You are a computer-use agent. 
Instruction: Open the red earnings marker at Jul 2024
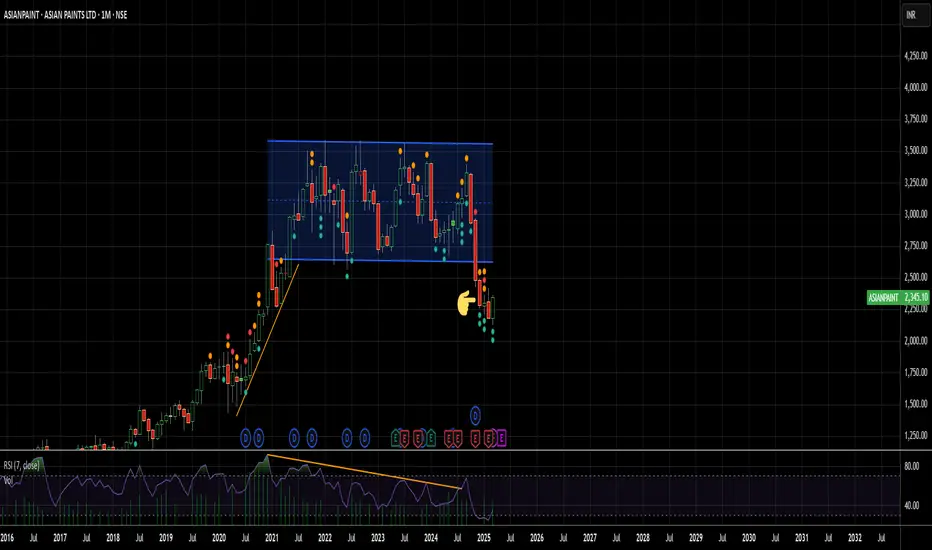458,438
